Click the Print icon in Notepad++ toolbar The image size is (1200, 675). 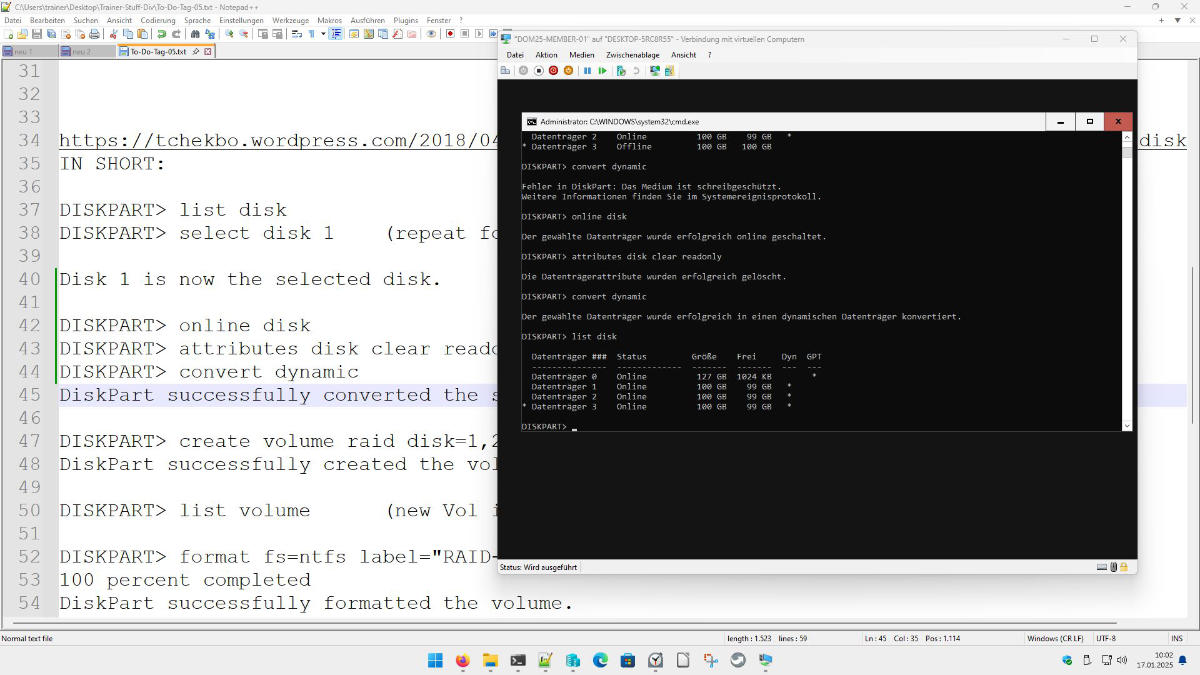(94, 33)
